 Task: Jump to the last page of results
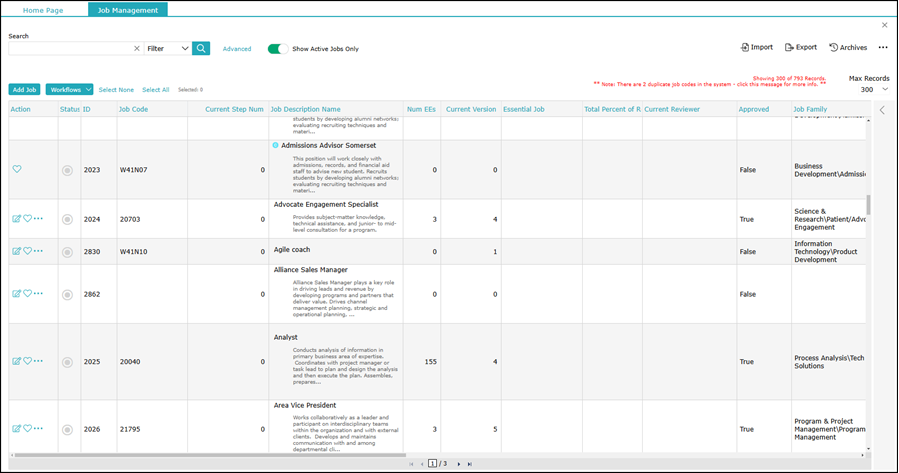(x=470, y=464)
